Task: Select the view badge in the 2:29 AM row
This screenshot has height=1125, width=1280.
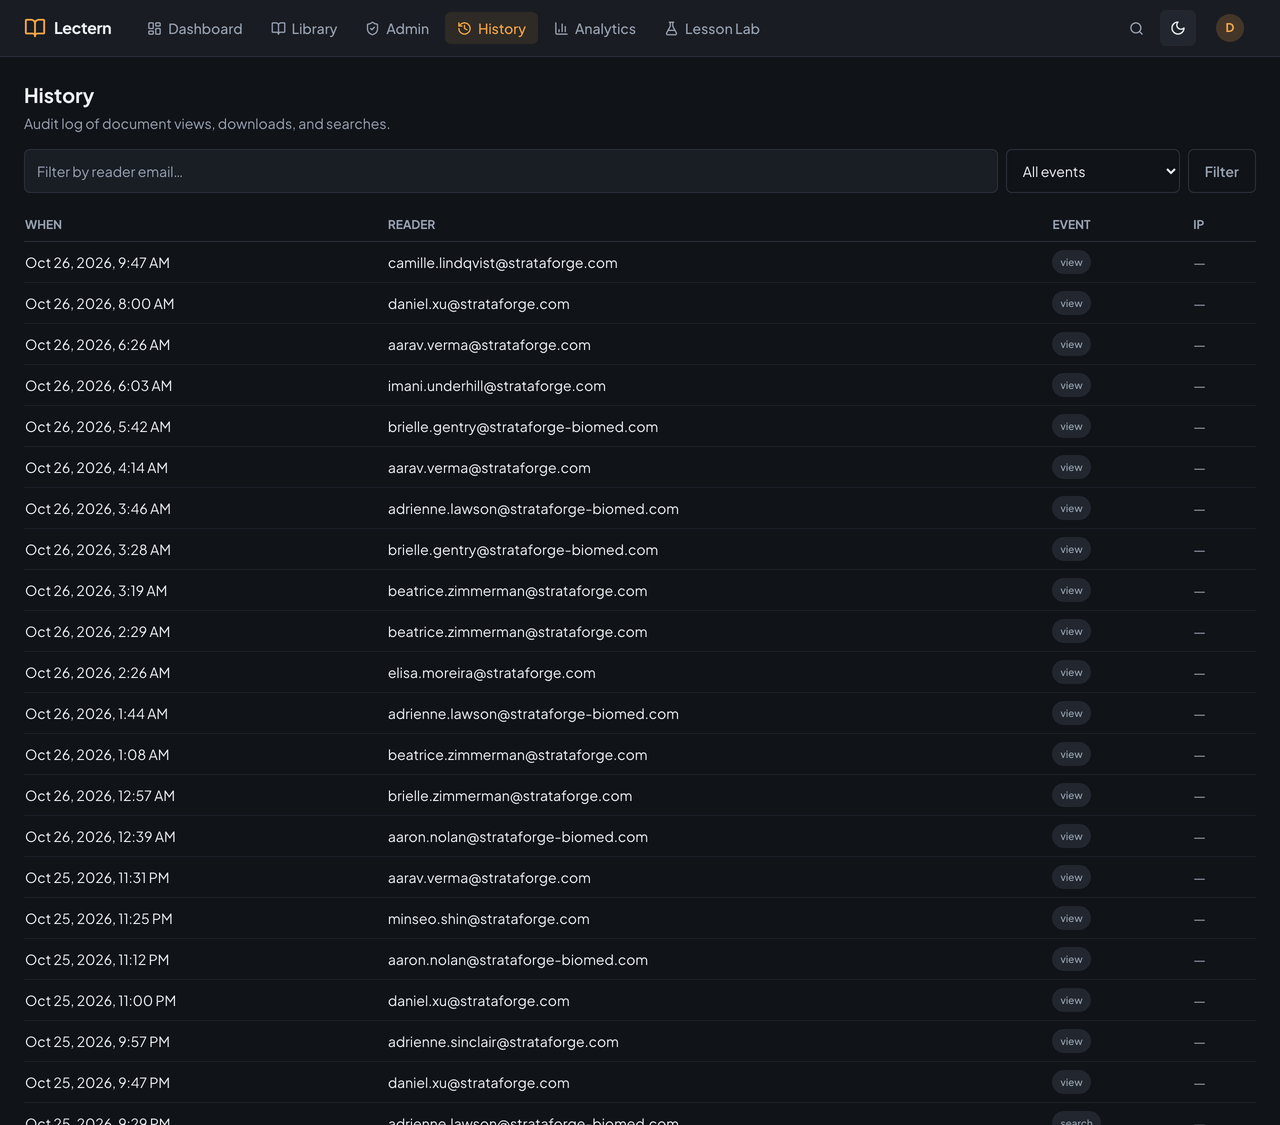Action: (1071, 632)
